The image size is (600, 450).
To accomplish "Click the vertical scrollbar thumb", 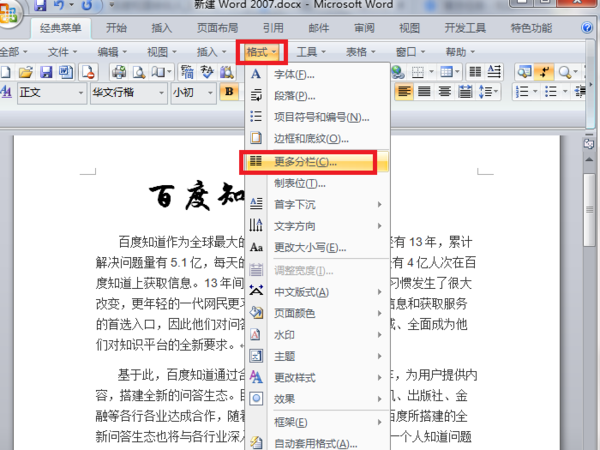I will [589, 210].
